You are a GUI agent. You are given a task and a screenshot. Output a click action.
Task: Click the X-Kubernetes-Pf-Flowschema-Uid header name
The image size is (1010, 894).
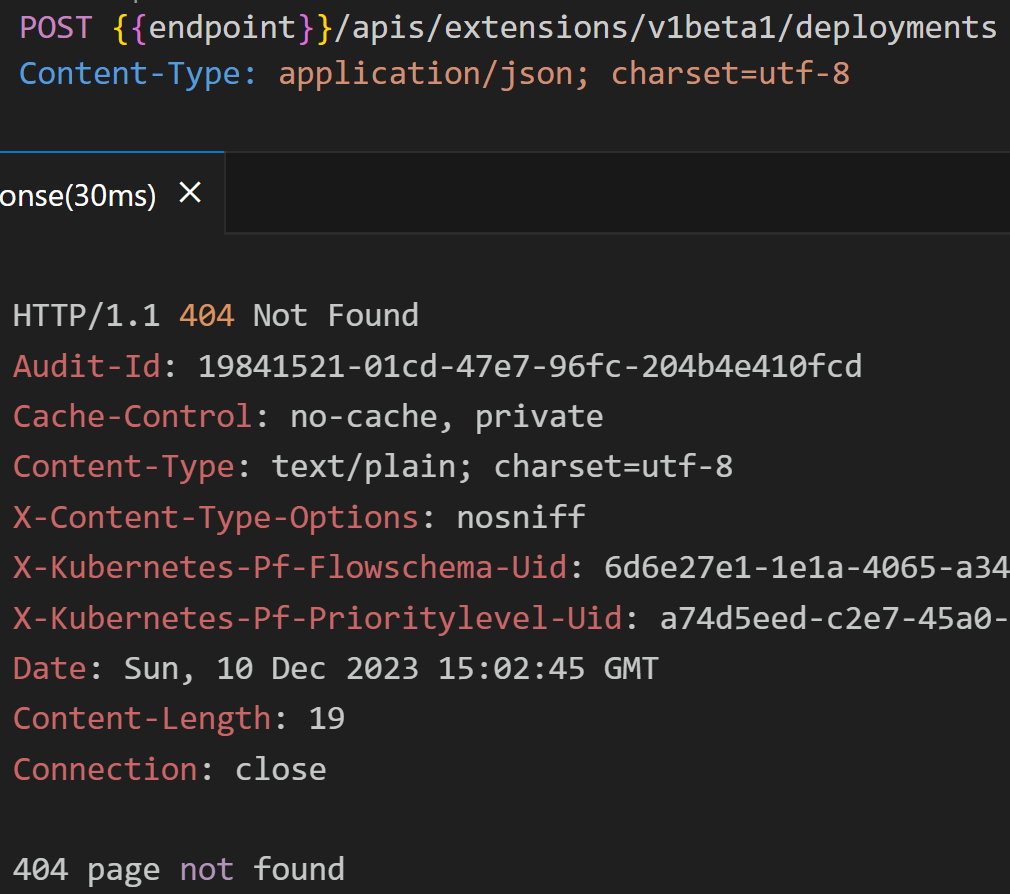tap(290, 568)
